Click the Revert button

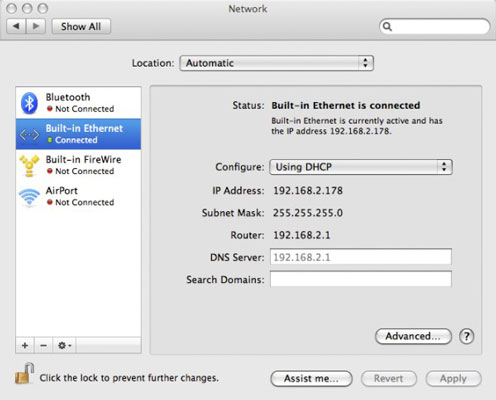[389, 379]
